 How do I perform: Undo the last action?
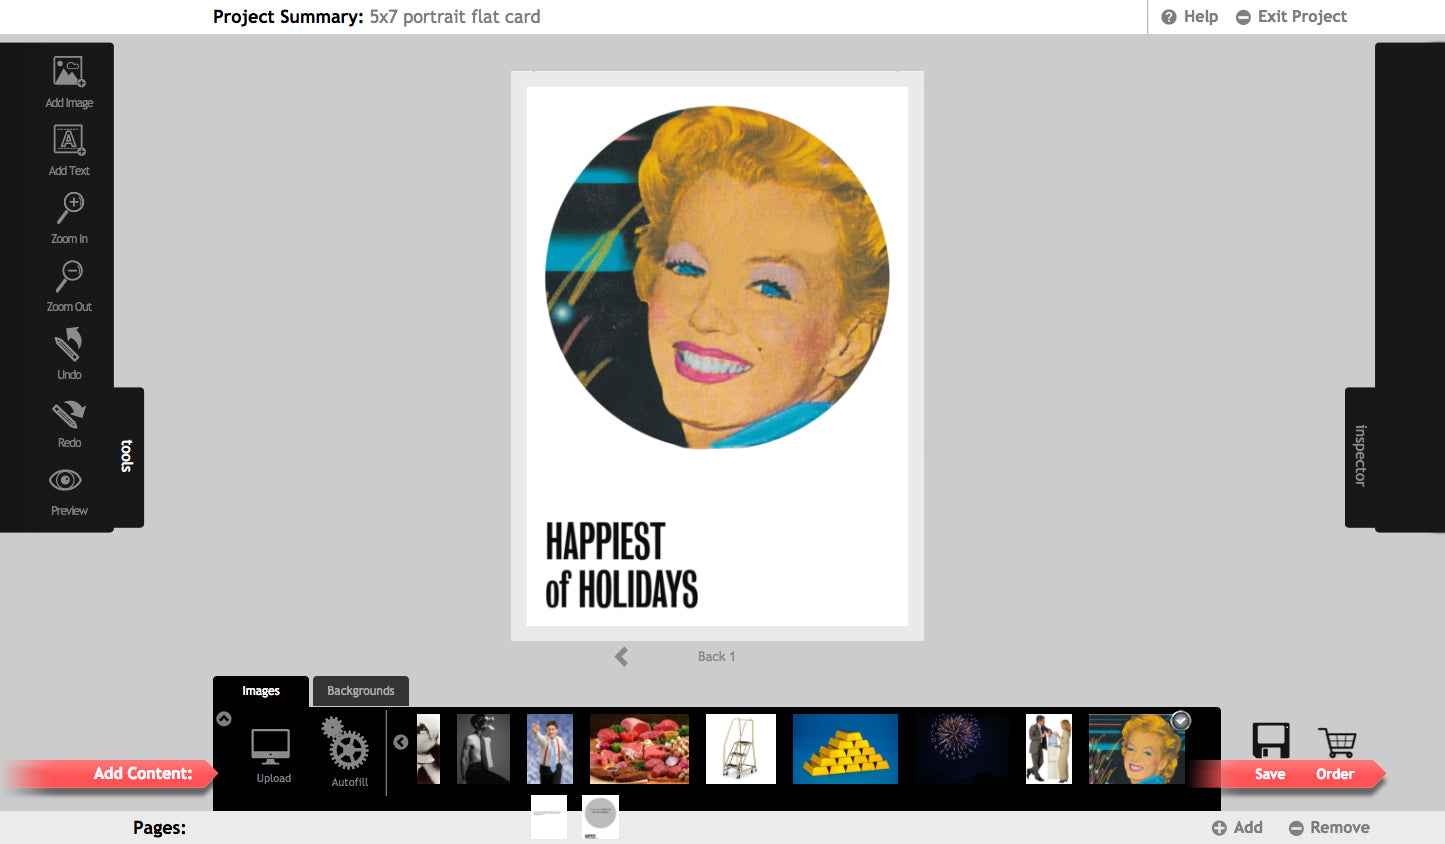[69, 354]
